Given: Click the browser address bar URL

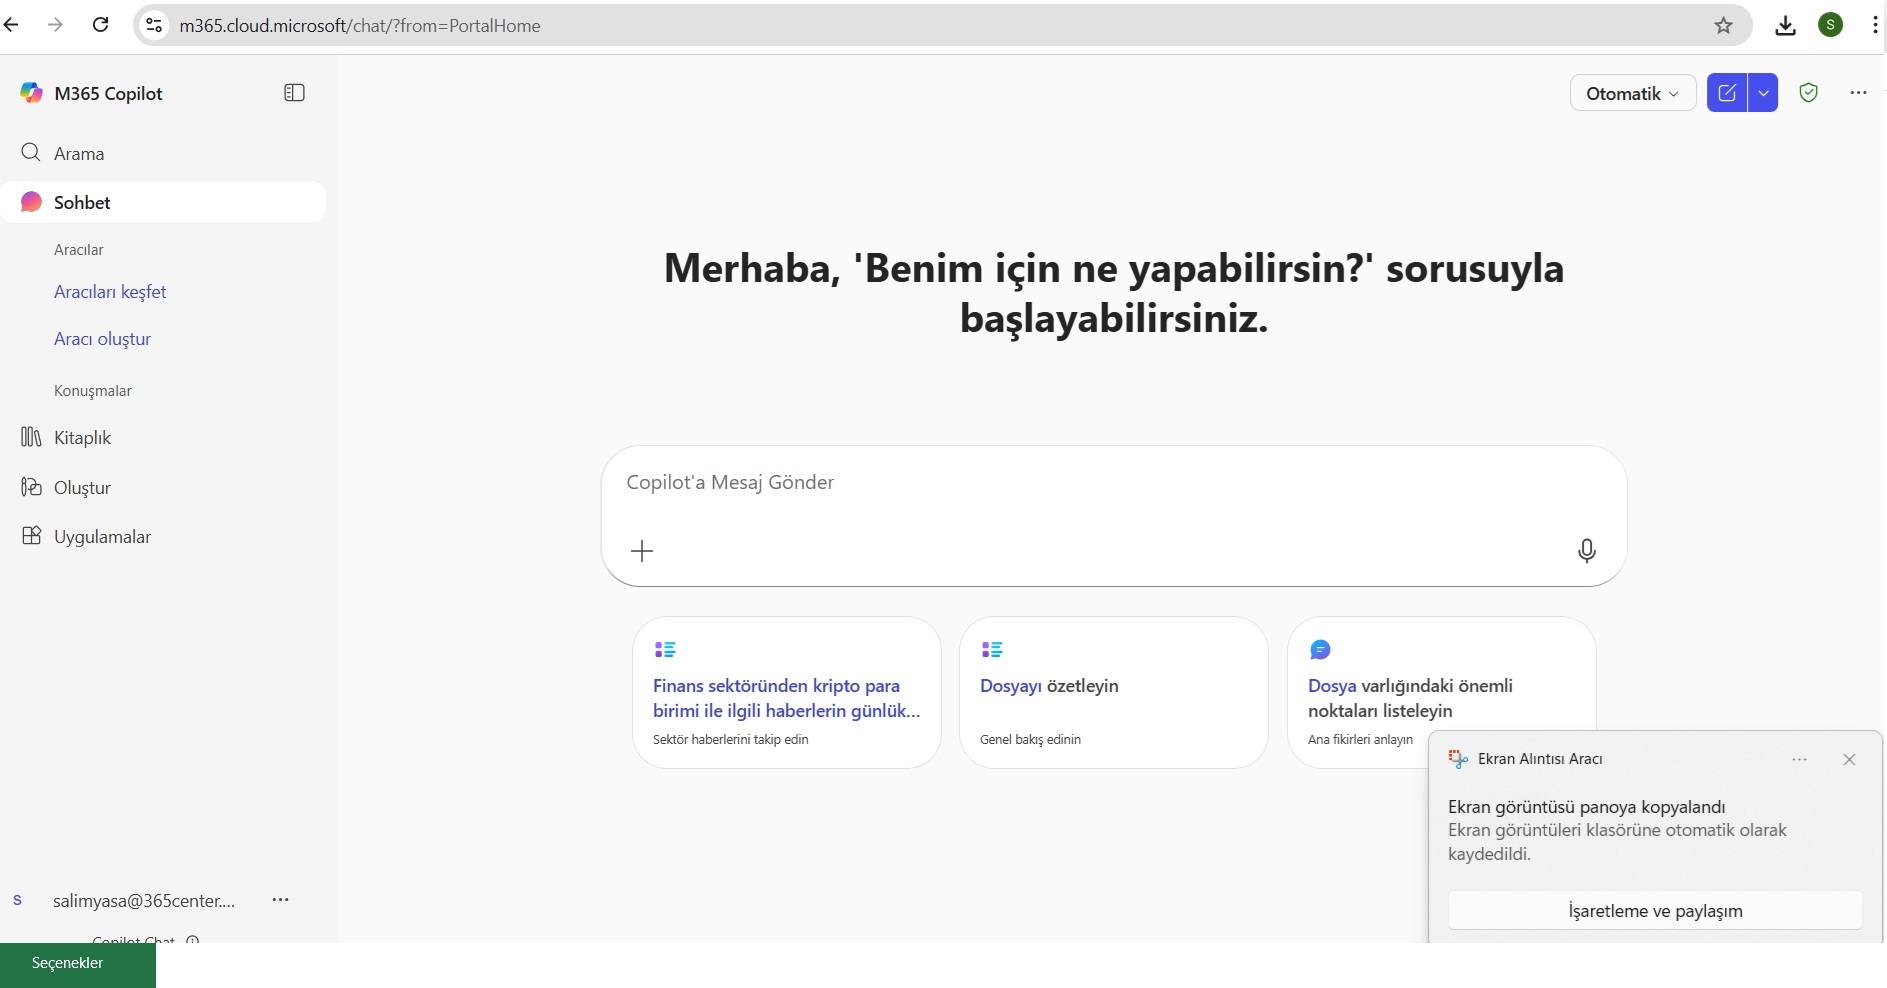Looking at the screenshot, I should point(360,26).
